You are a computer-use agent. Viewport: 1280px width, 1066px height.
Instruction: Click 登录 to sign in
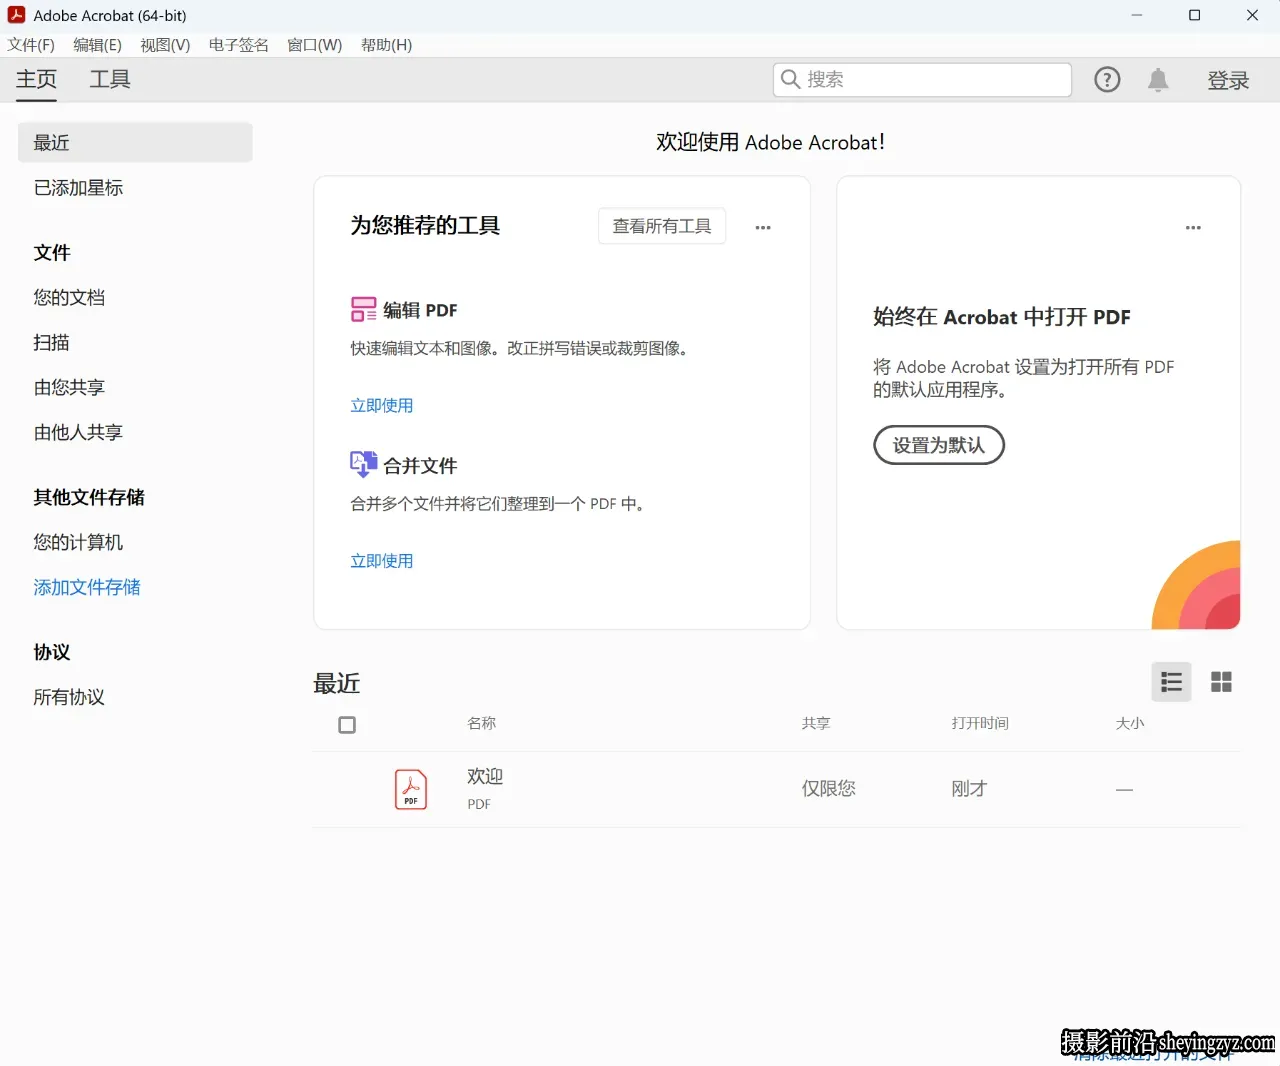(x=1228, y=80)
